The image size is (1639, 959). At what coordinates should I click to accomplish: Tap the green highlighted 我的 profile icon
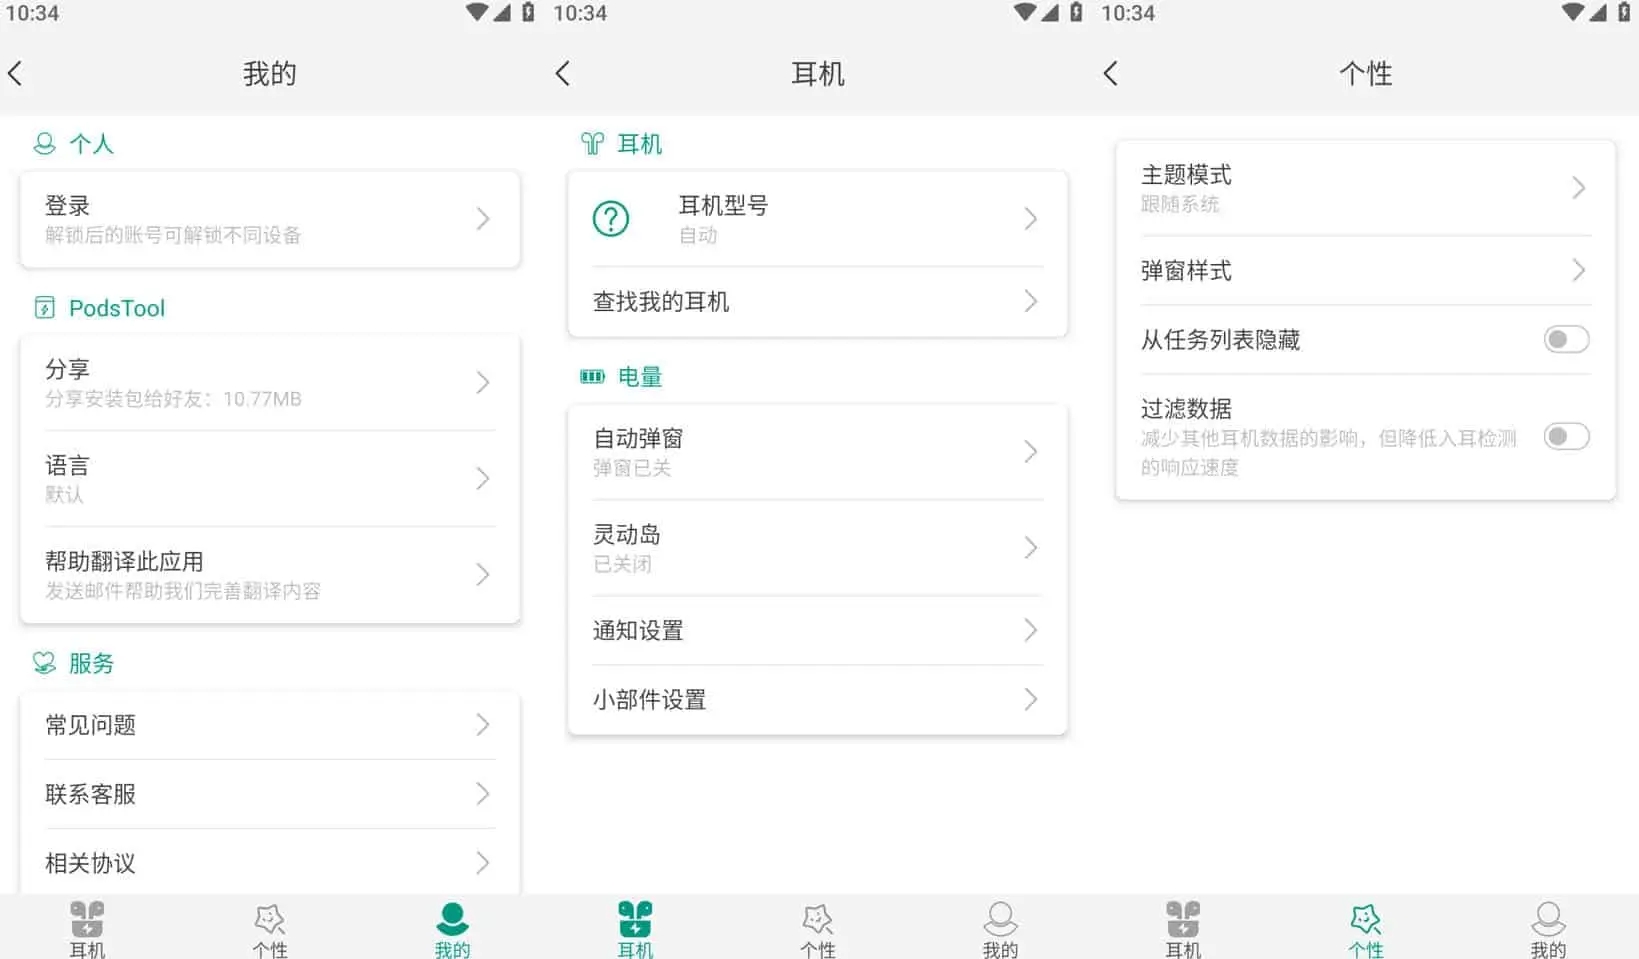[452, 919]
